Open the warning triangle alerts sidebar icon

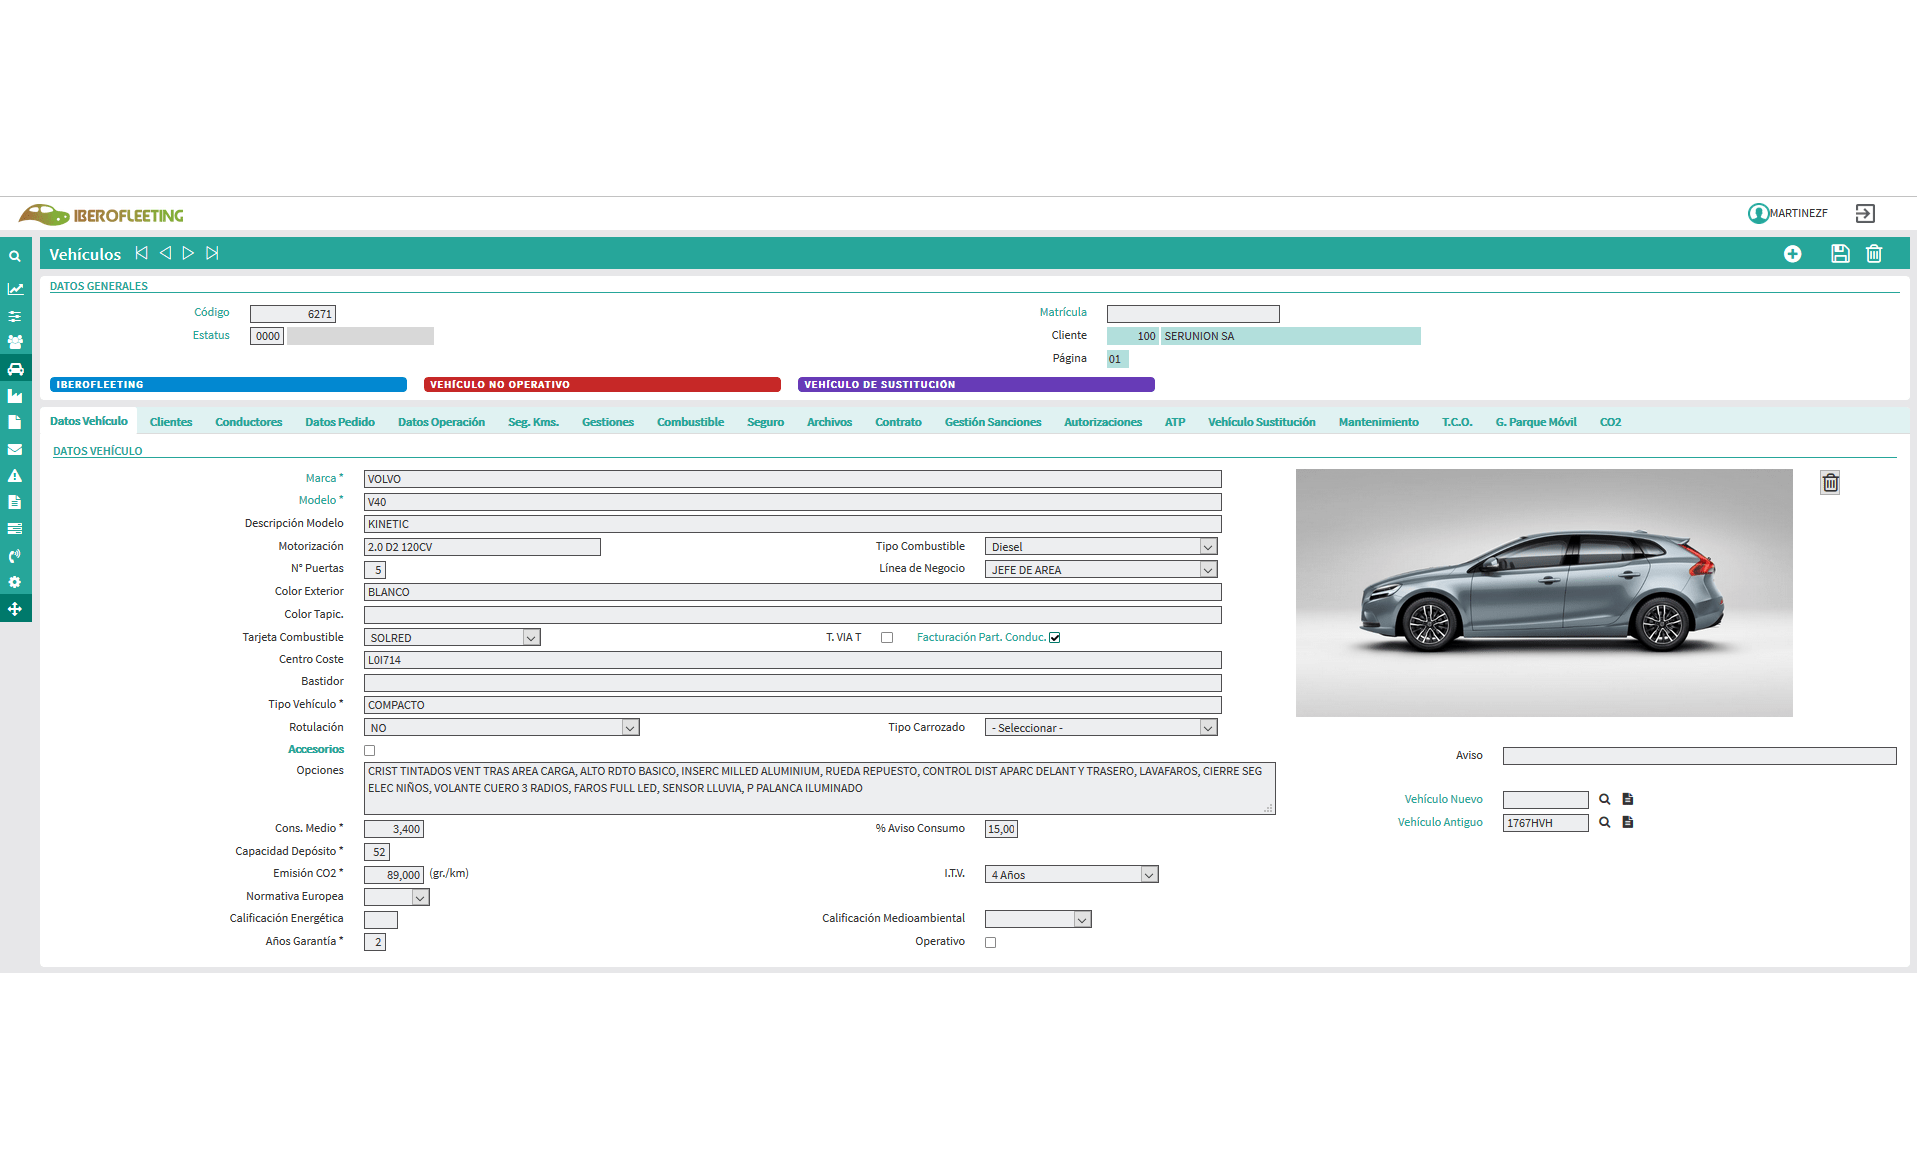tap(15, 476)
